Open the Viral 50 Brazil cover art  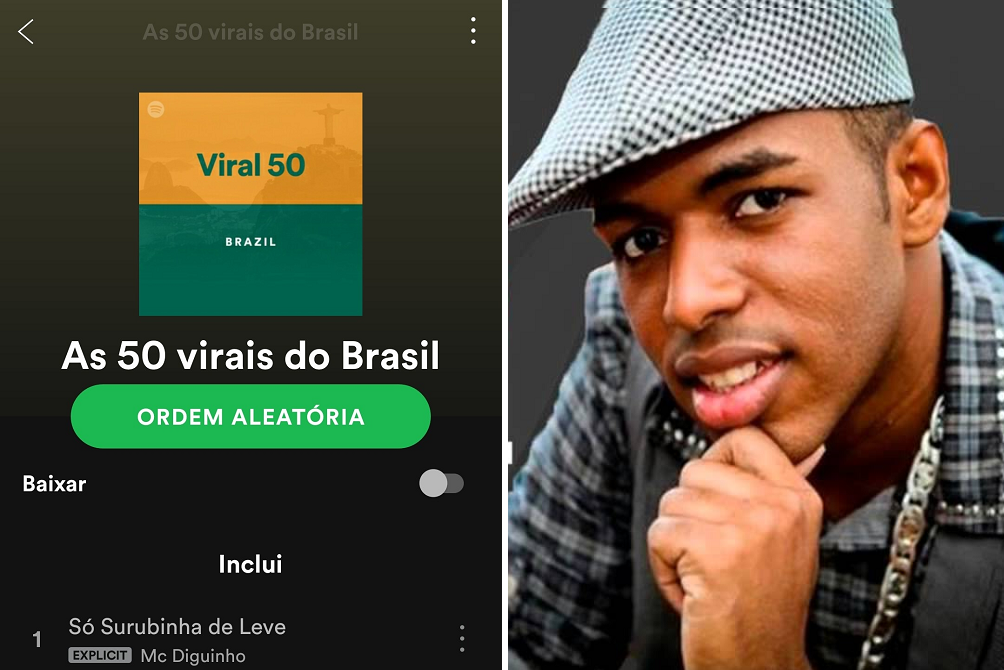pyautogui.click(x=250, y=204)
